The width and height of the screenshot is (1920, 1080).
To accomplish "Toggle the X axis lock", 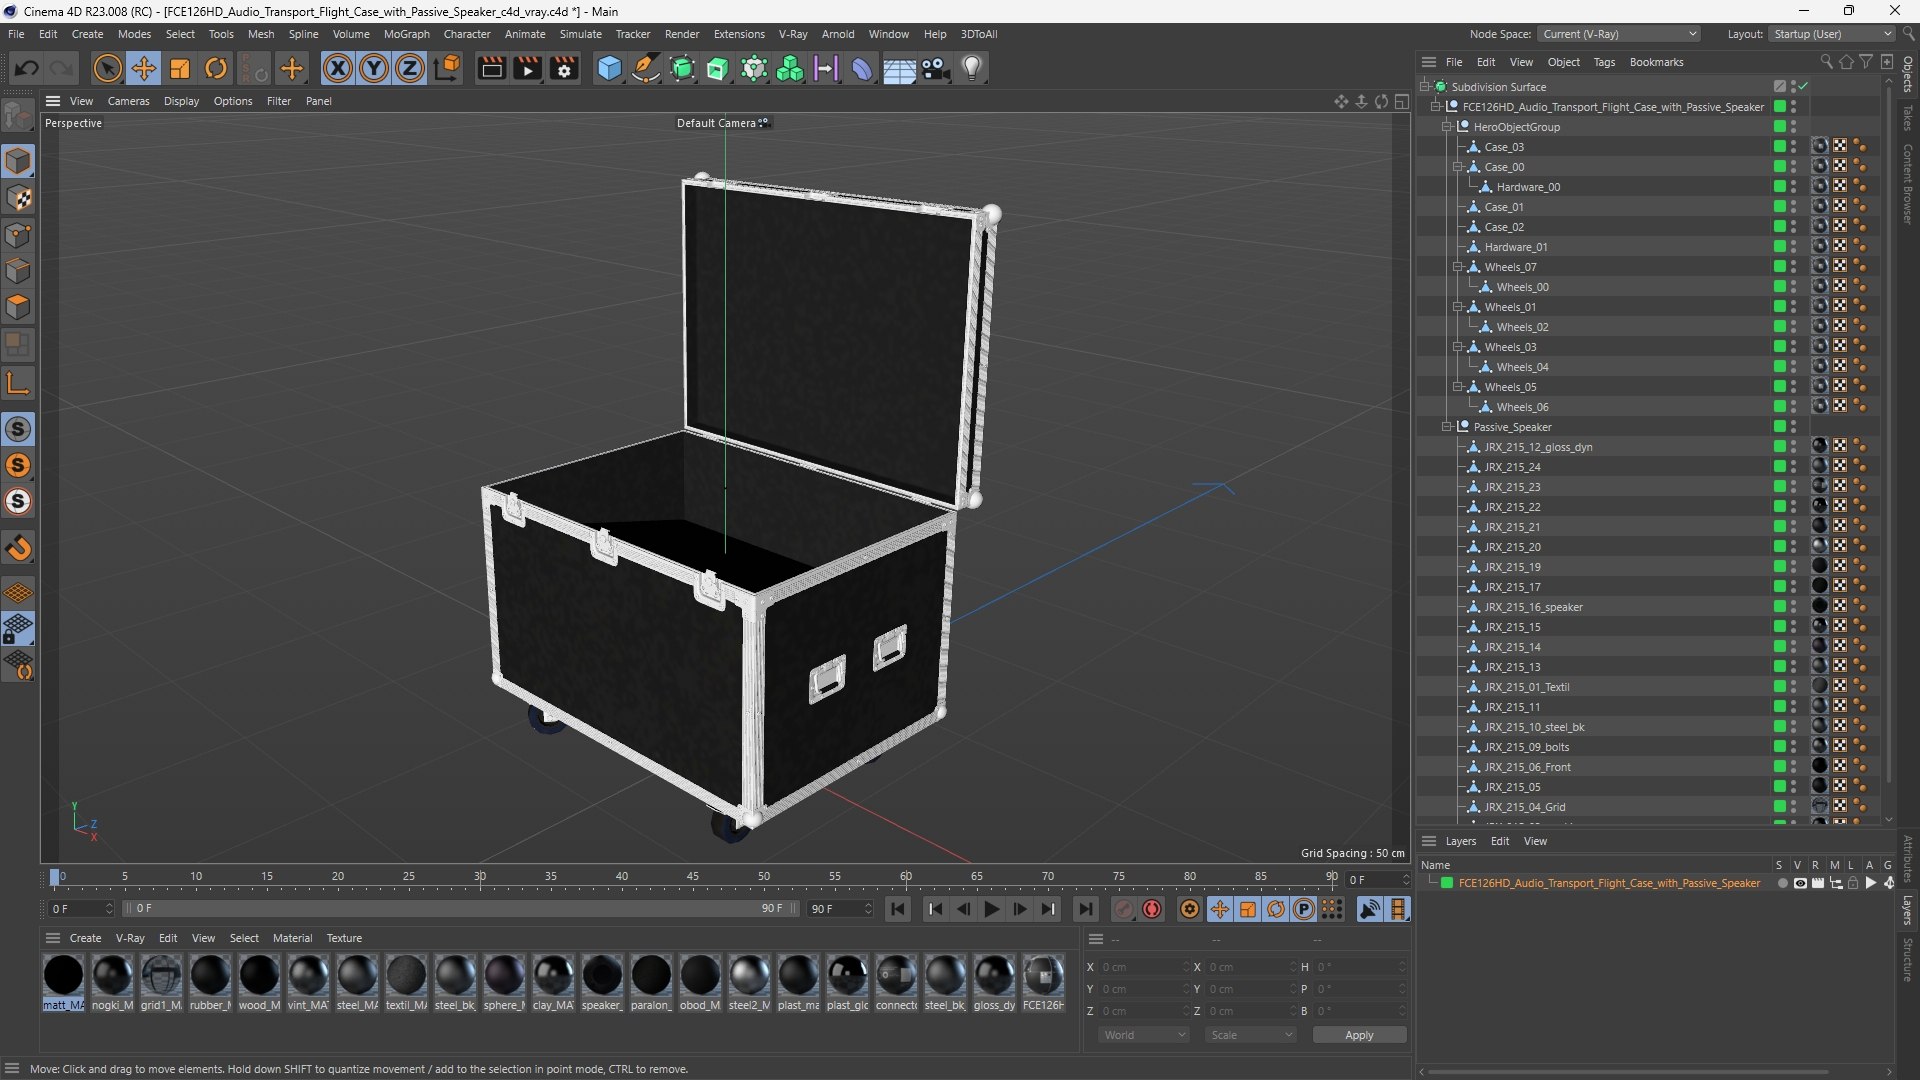I will (x=338, y=68).
